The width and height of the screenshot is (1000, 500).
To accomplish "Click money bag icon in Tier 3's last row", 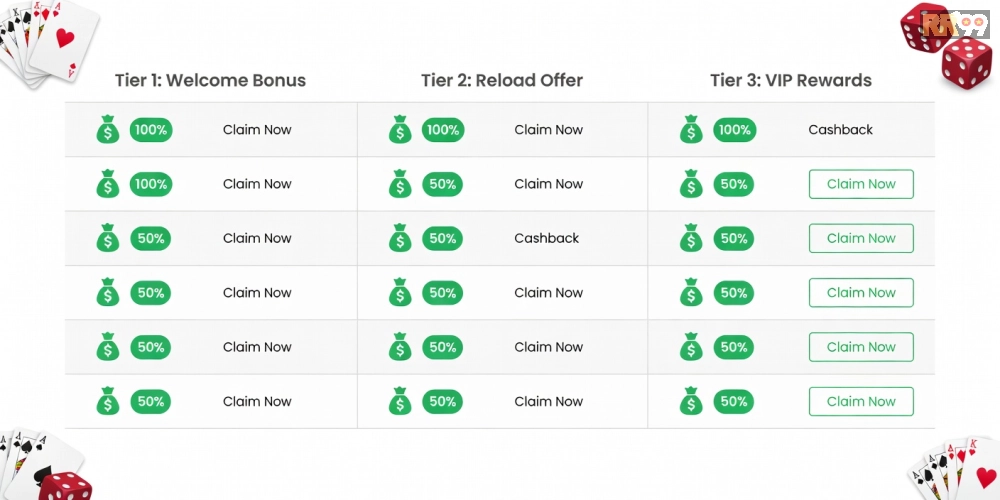I will [691, 402].
